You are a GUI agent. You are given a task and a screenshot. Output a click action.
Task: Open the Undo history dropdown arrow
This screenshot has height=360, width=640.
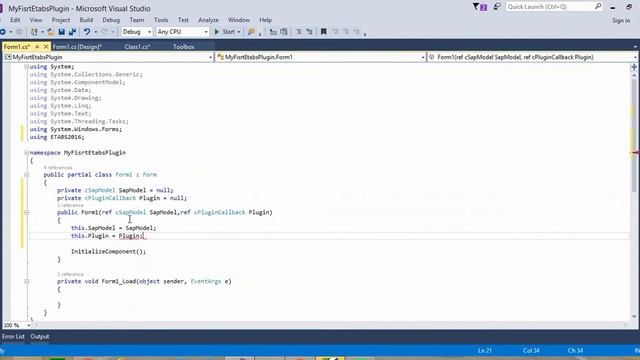coord(96,32)
